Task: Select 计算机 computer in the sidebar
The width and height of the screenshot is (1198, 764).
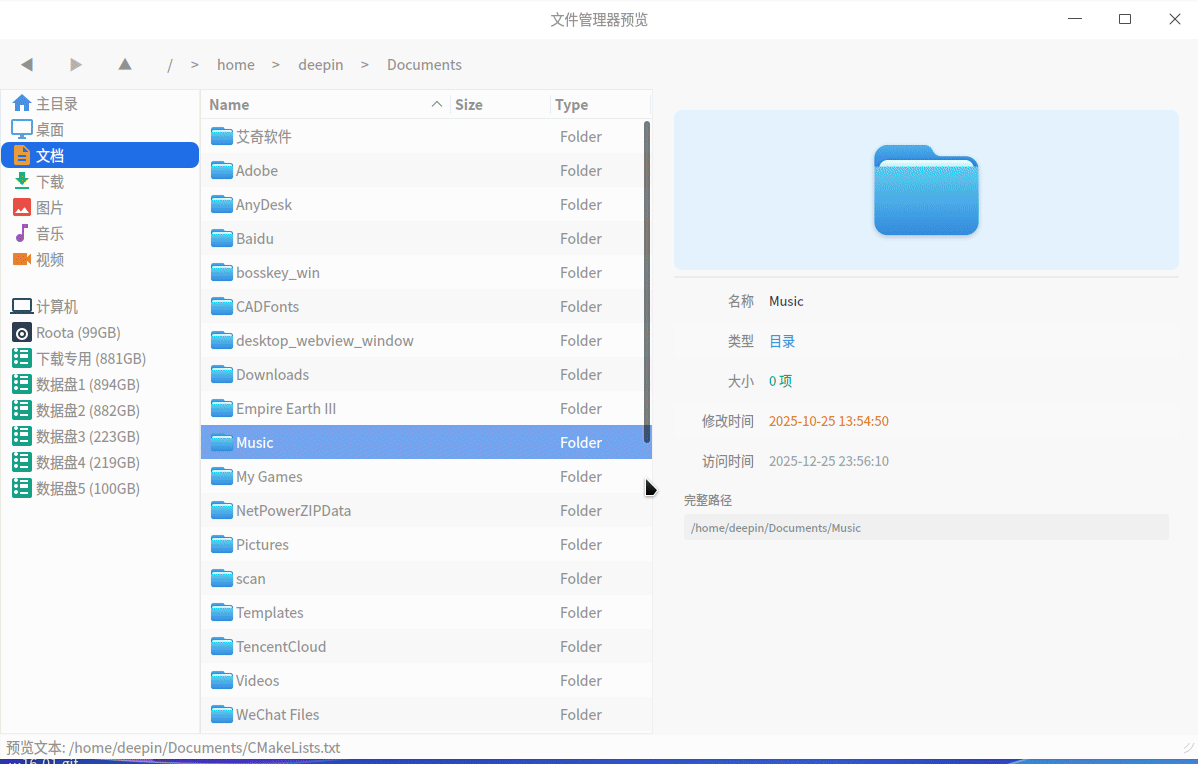Action: (x=100, y=307)
